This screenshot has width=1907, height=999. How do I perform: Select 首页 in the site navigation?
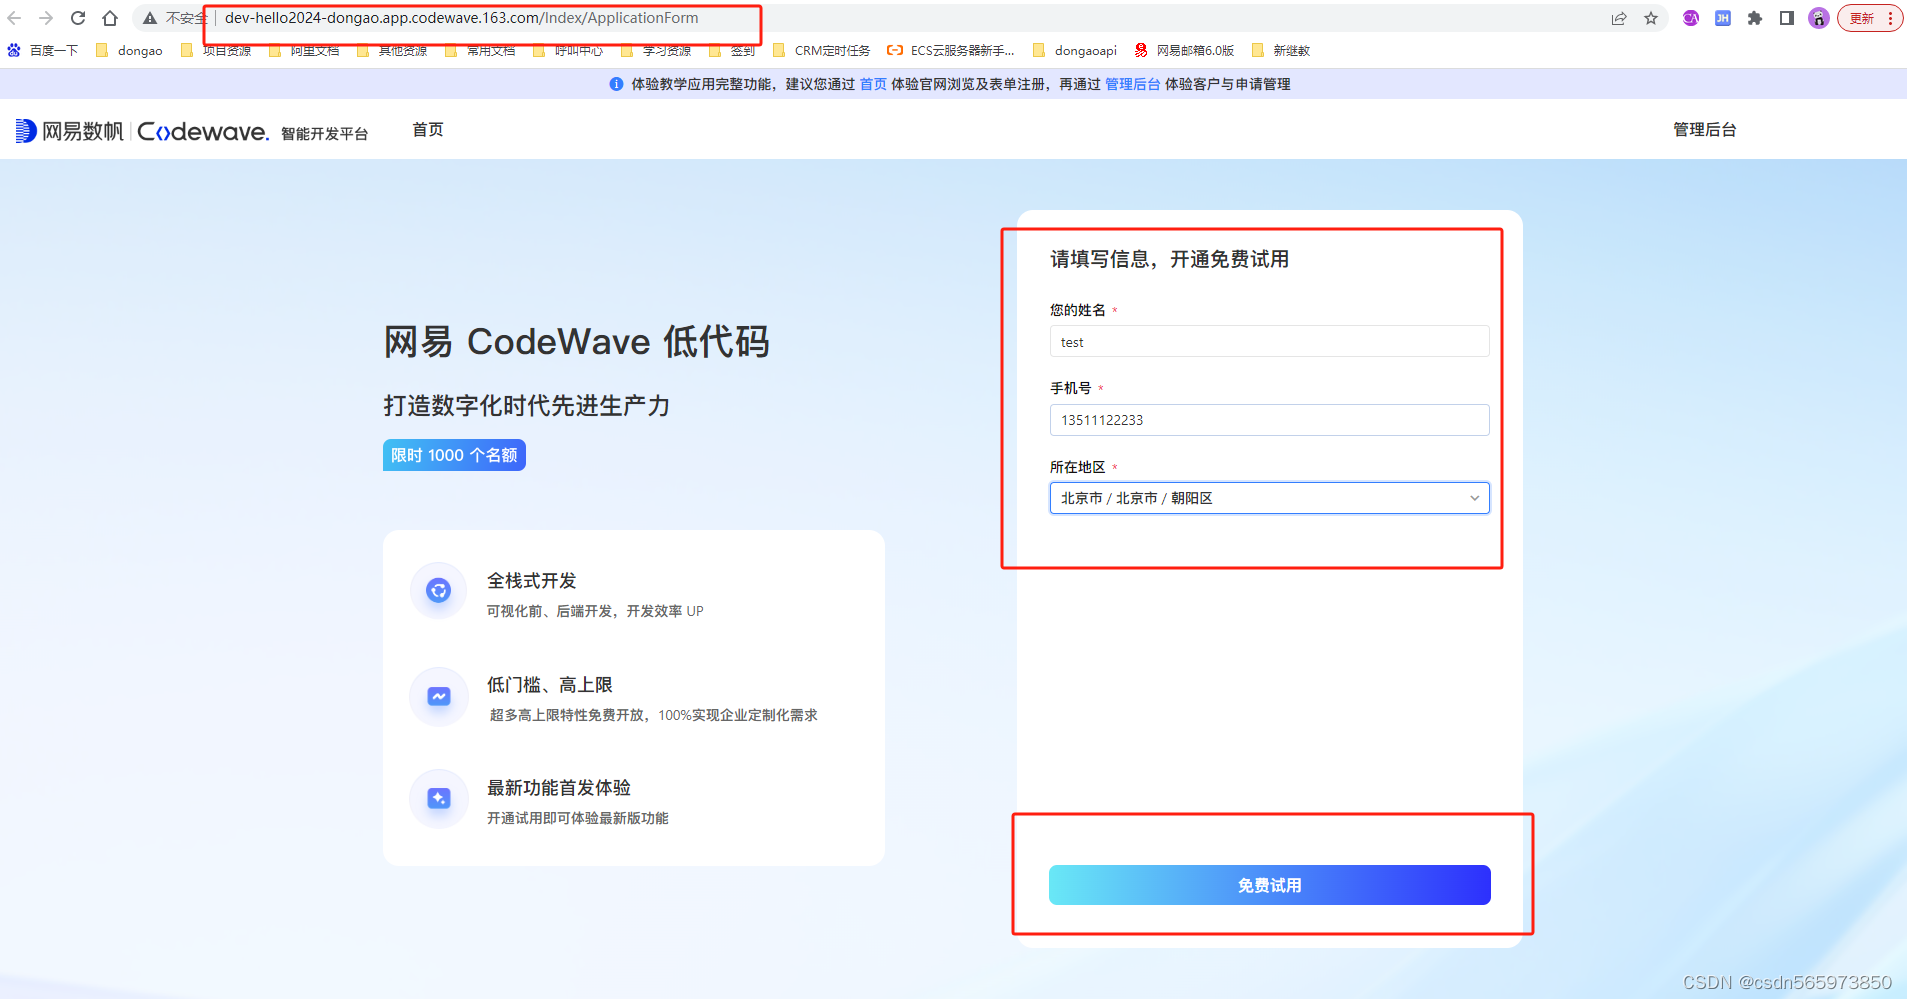coord(428,130)
